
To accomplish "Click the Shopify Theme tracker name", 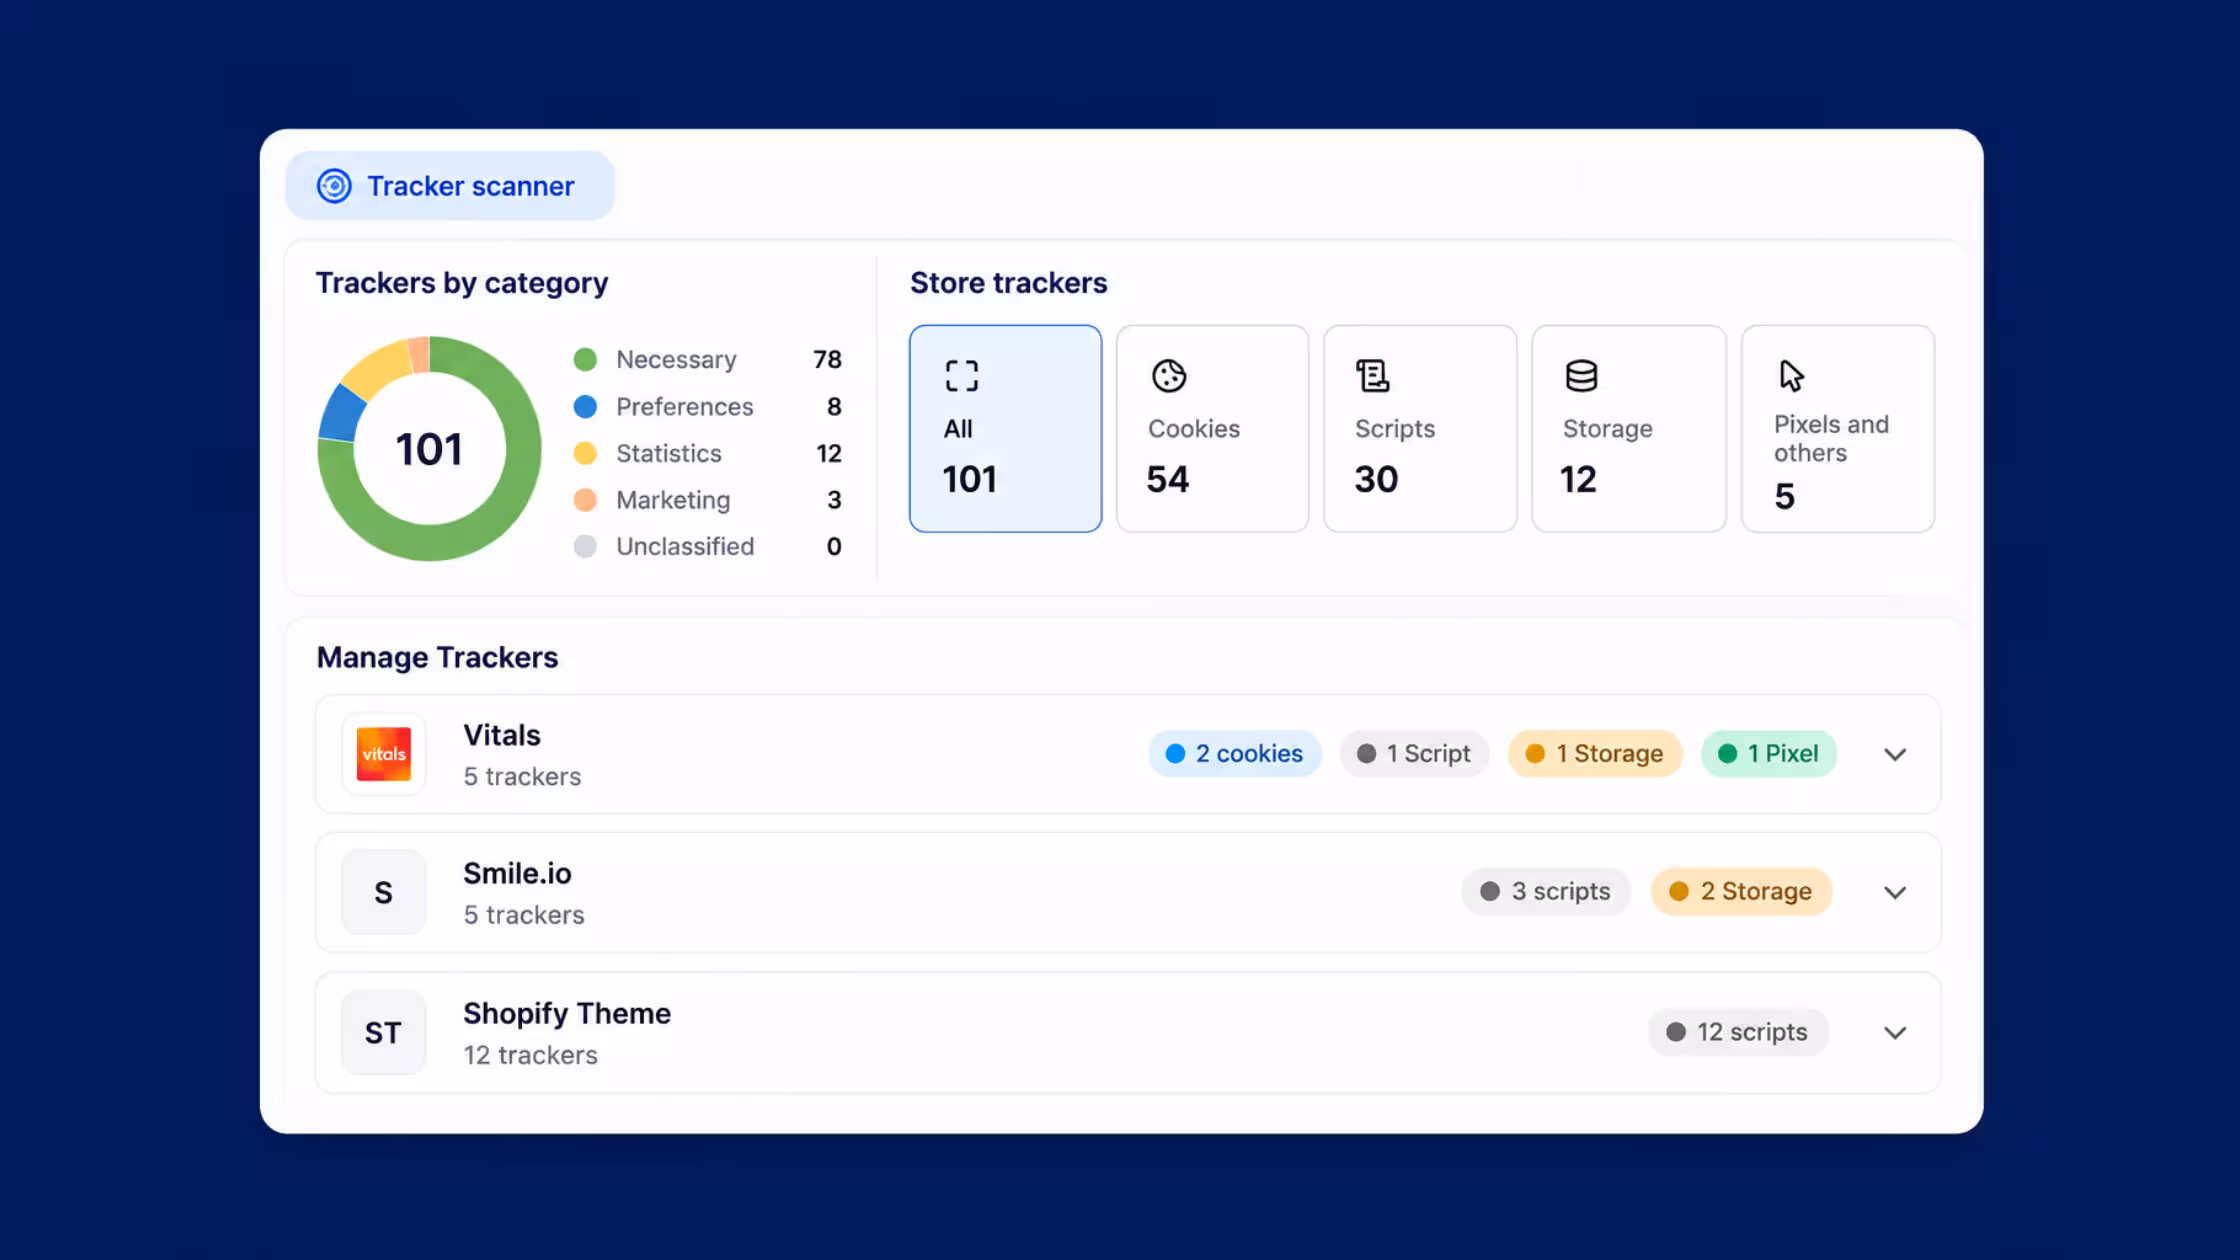I will tap(567, 1013).
